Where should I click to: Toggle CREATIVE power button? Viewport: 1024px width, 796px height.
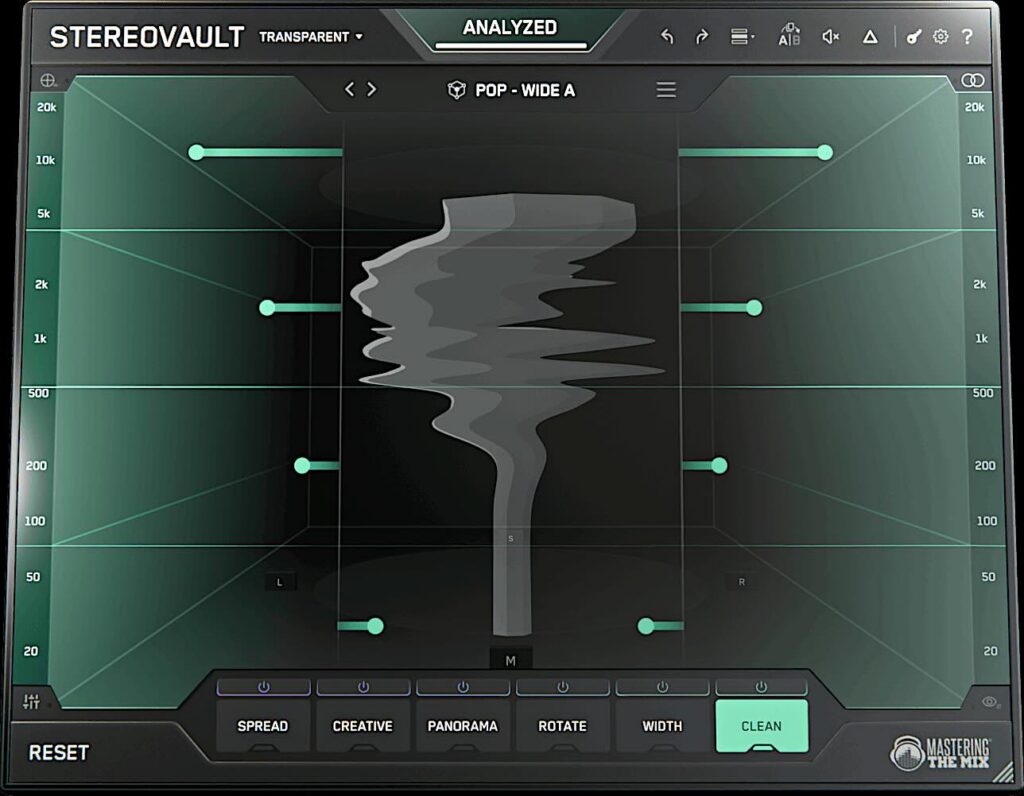coord(363,687)
